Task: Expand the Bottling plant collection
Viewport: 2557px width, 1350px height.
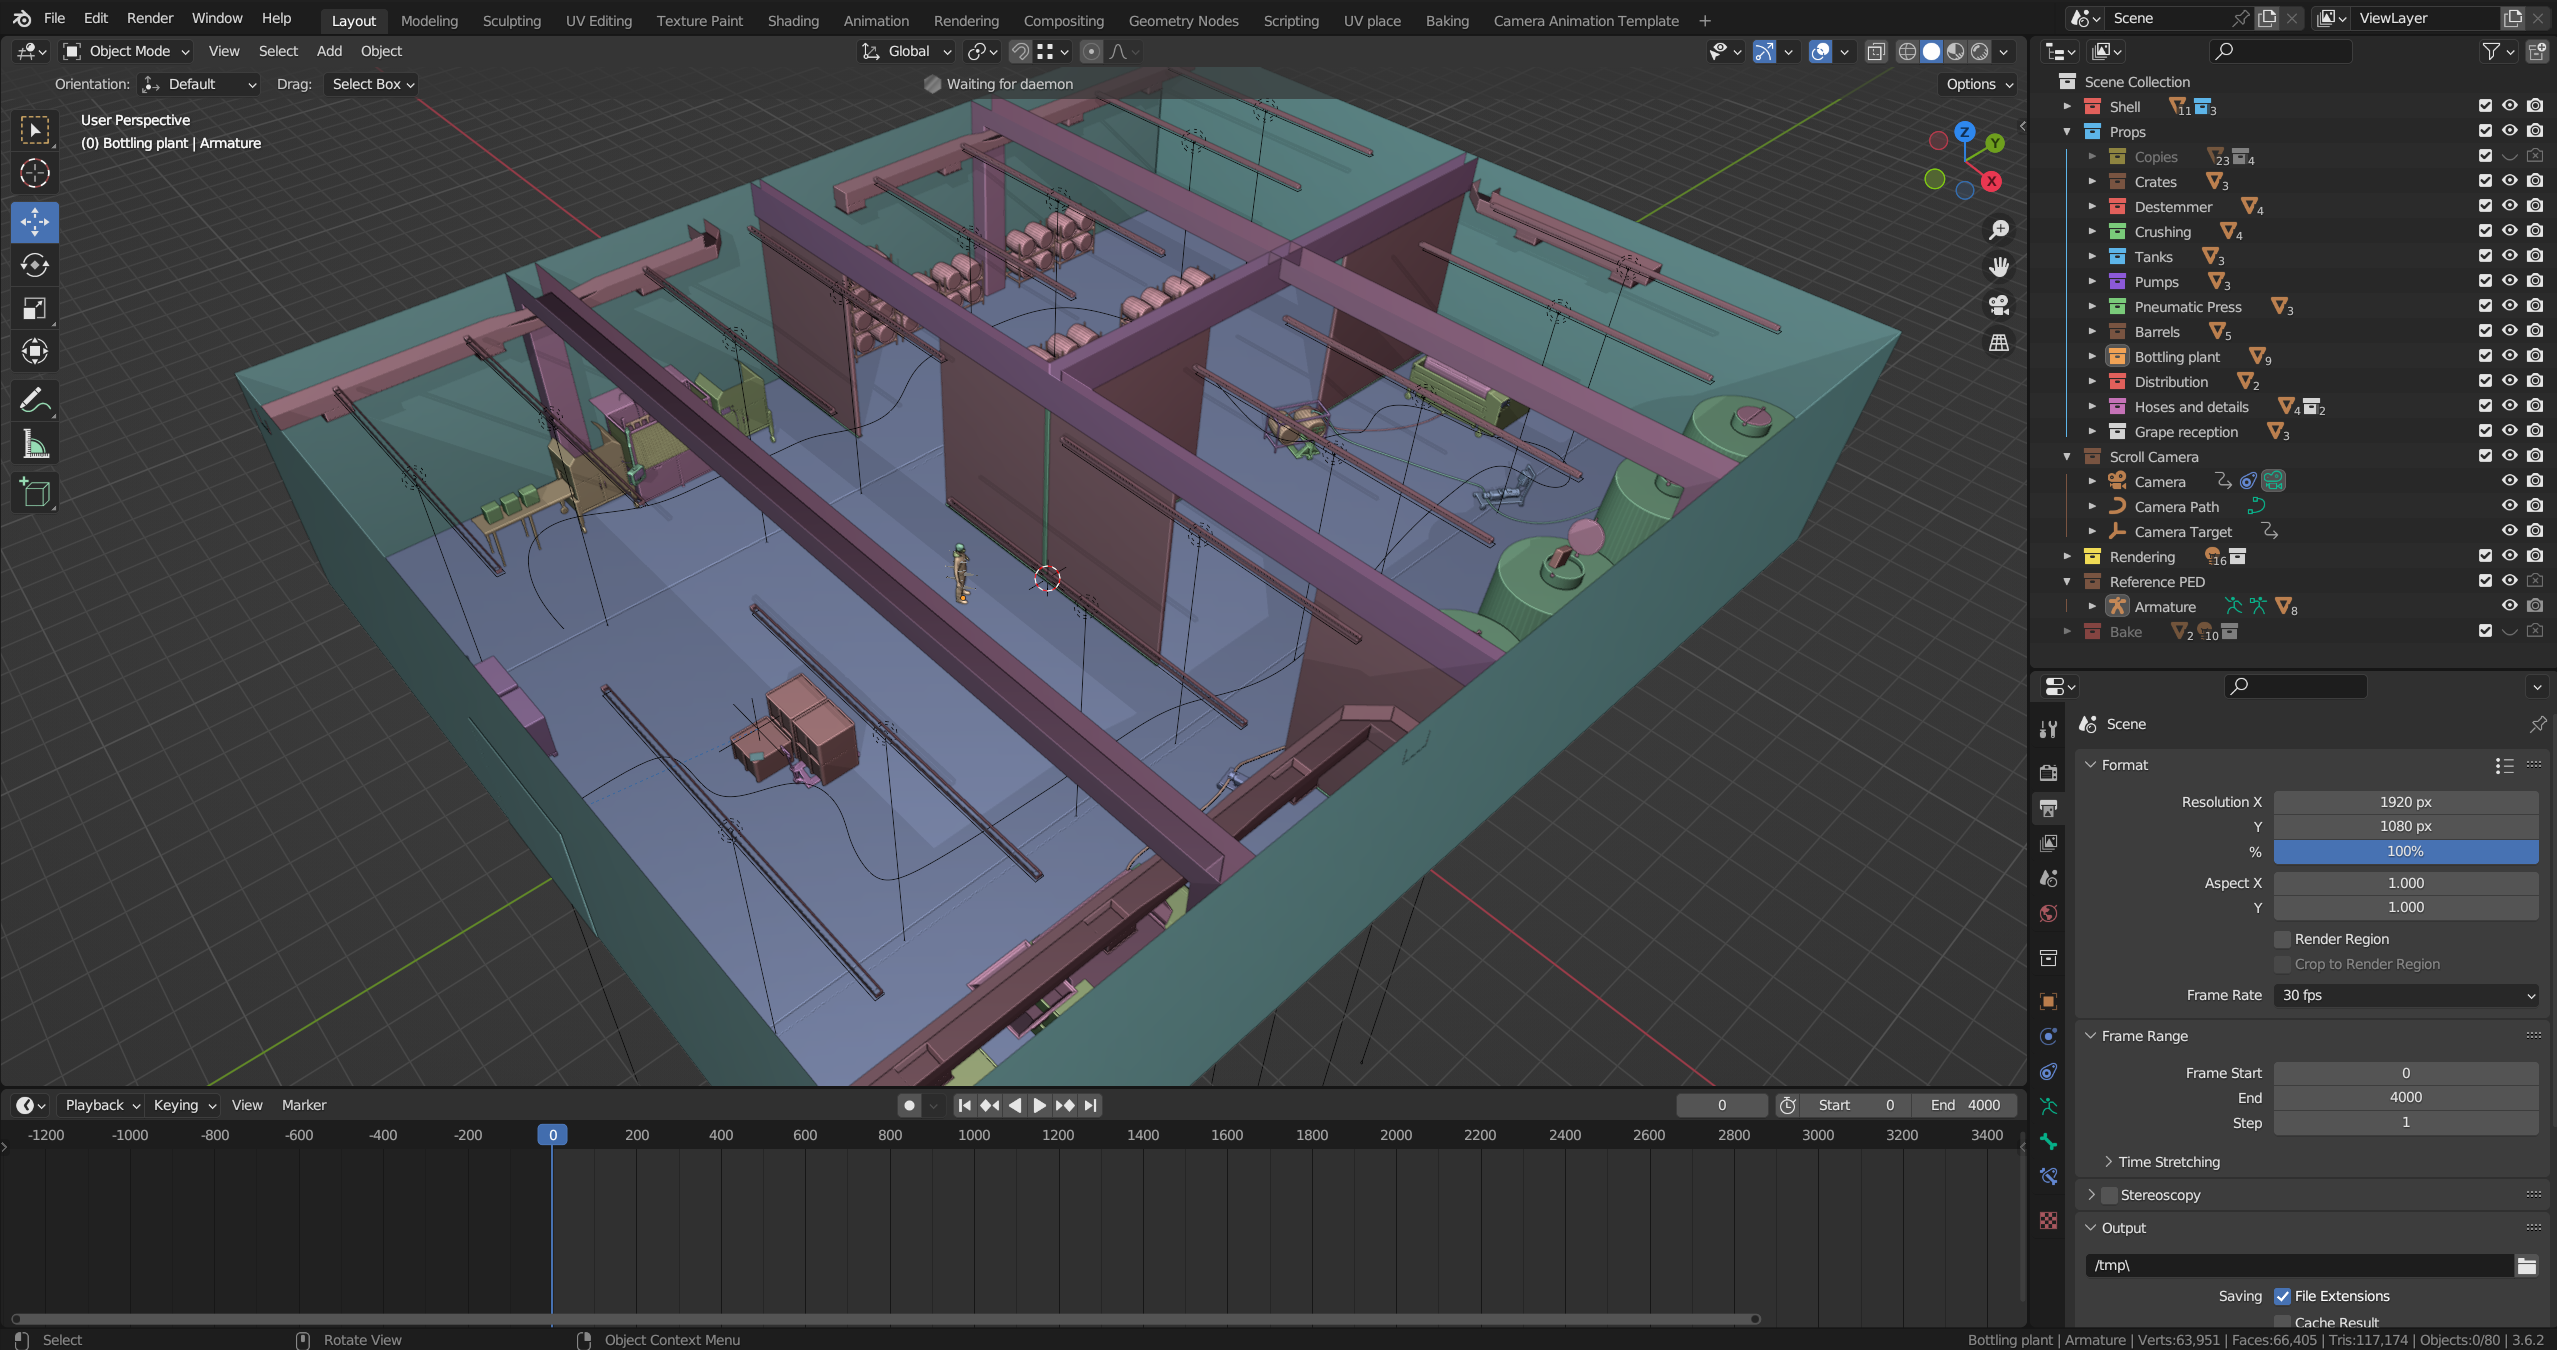Action: point(2092,356)
